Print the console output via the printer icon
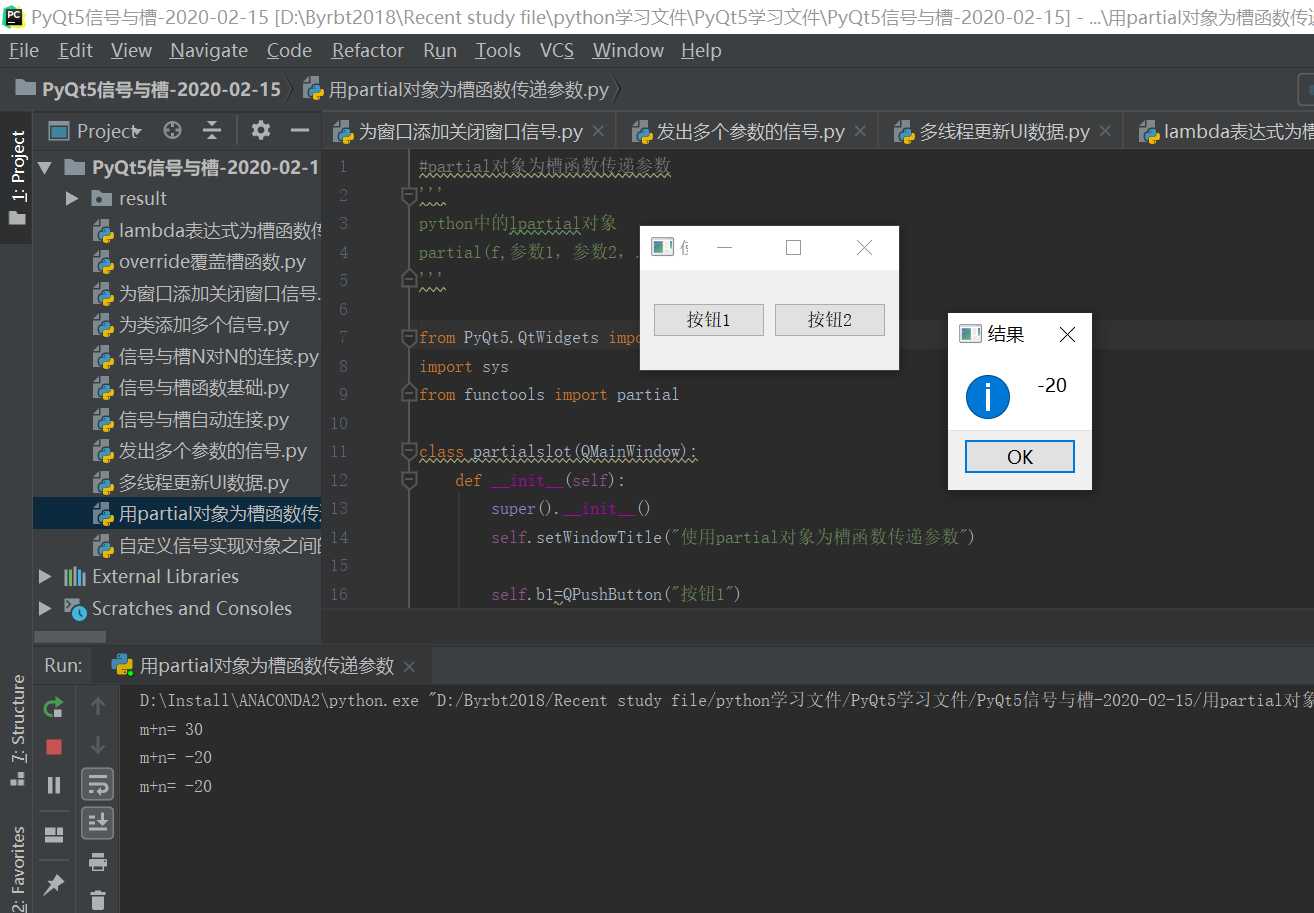 point(97,861)
